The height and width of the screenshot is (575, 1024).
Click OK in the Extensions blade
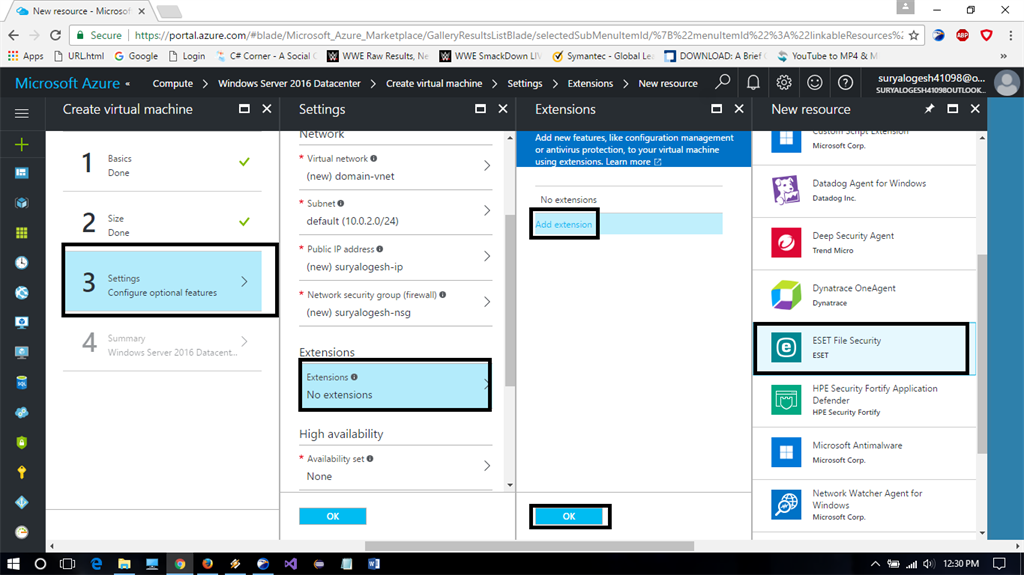pyautogui.click(x=569, y=516)
